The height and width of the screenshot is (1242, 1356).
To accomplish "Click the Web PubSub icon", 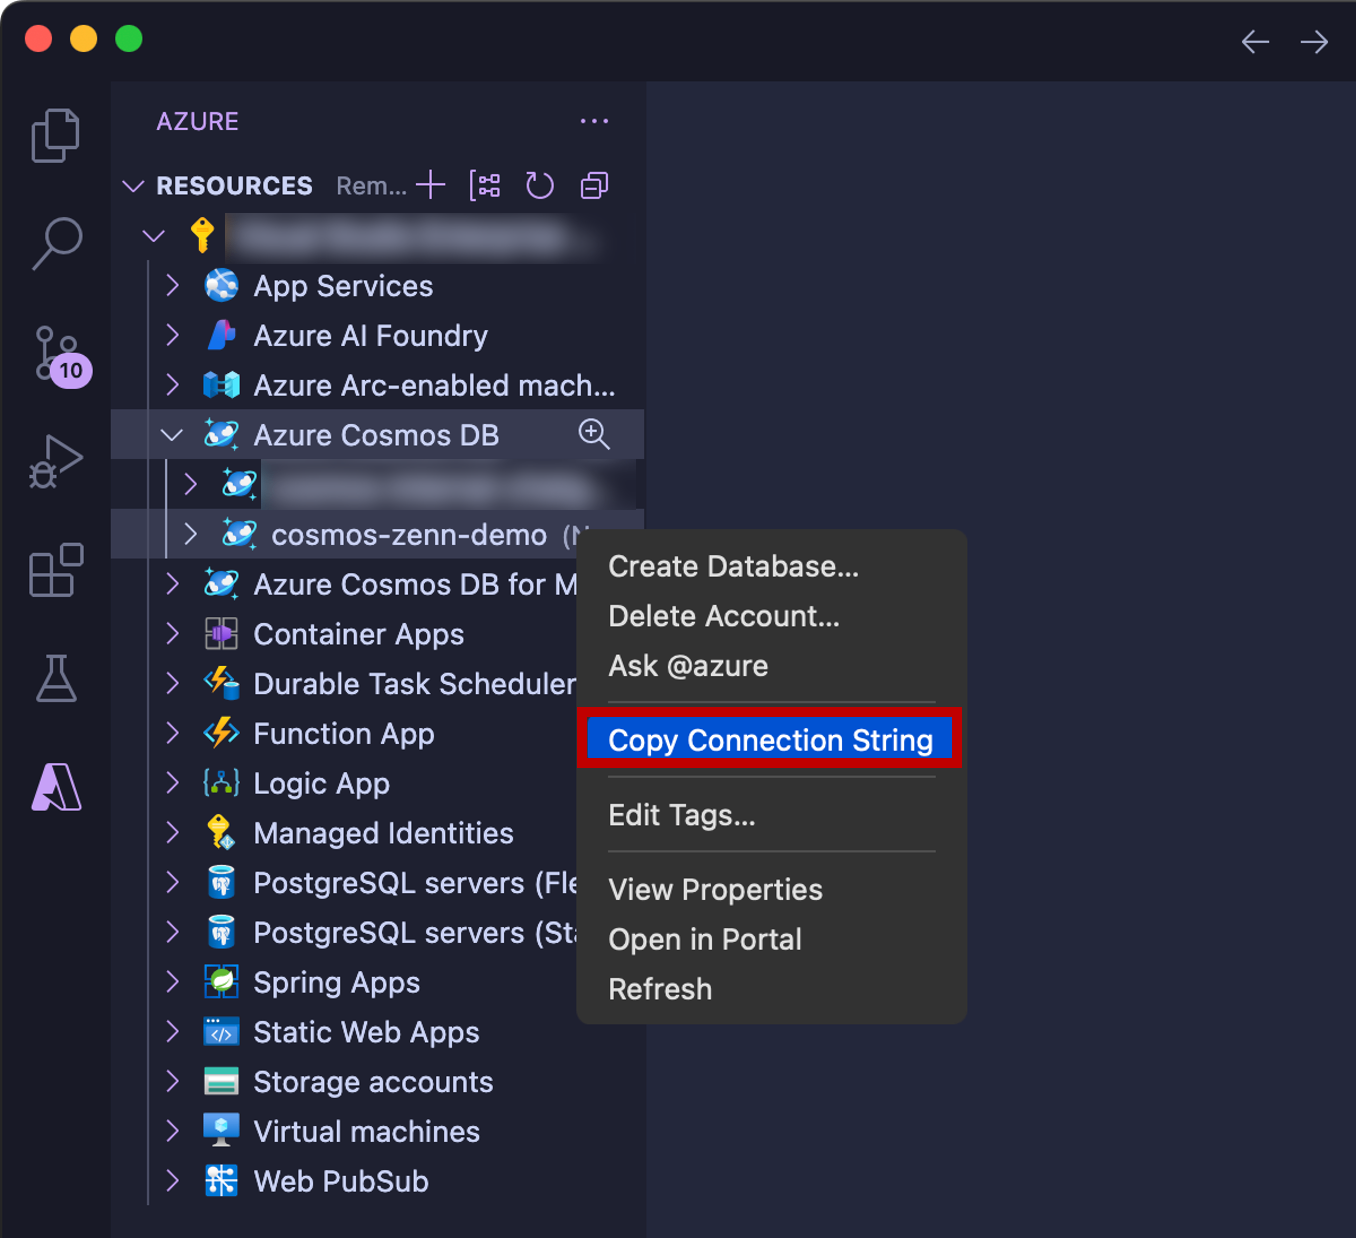I will coord(221,1181).
